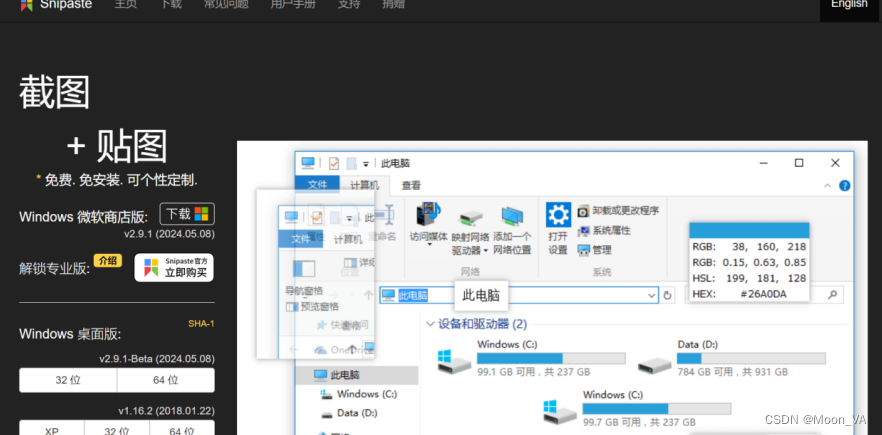Open the 文件 ribbon tab

tap(318, 185)
